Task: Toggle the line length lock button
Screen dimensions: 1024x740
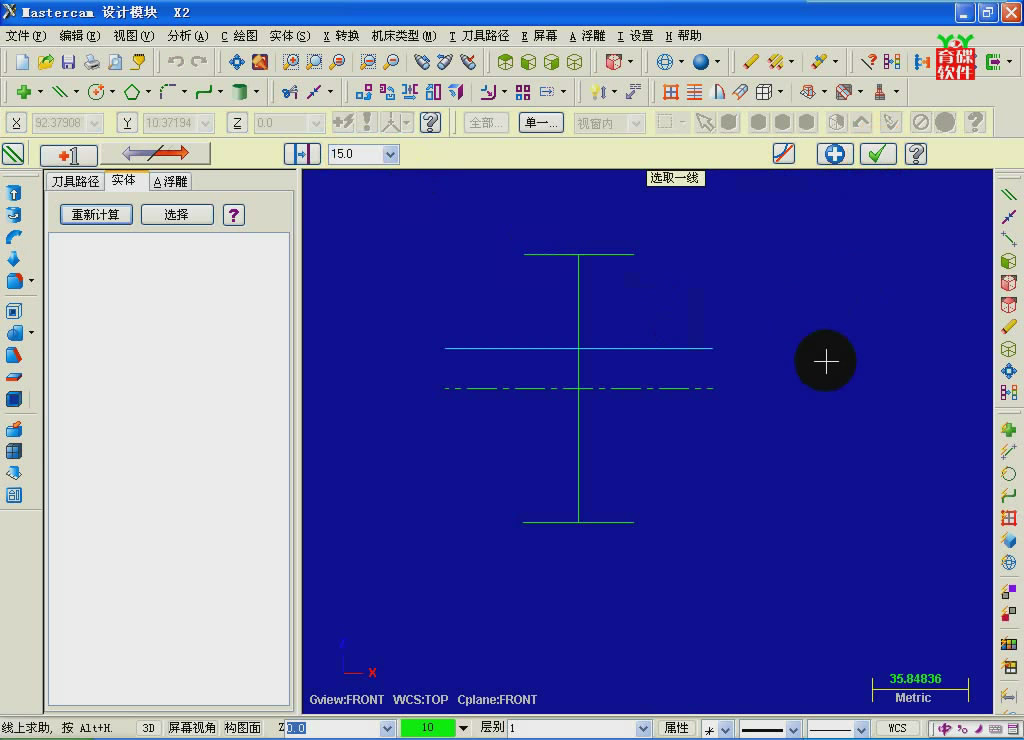Action: (x=302, y=154)
